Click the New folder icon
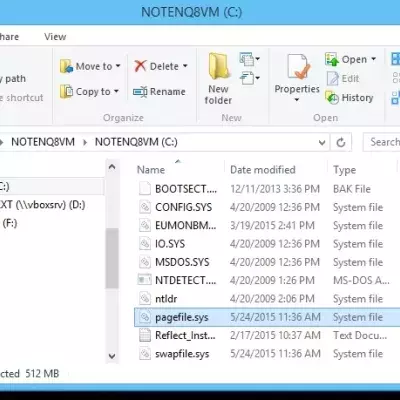The height and width of the screenshot is (400, 400). pos(218,67)
